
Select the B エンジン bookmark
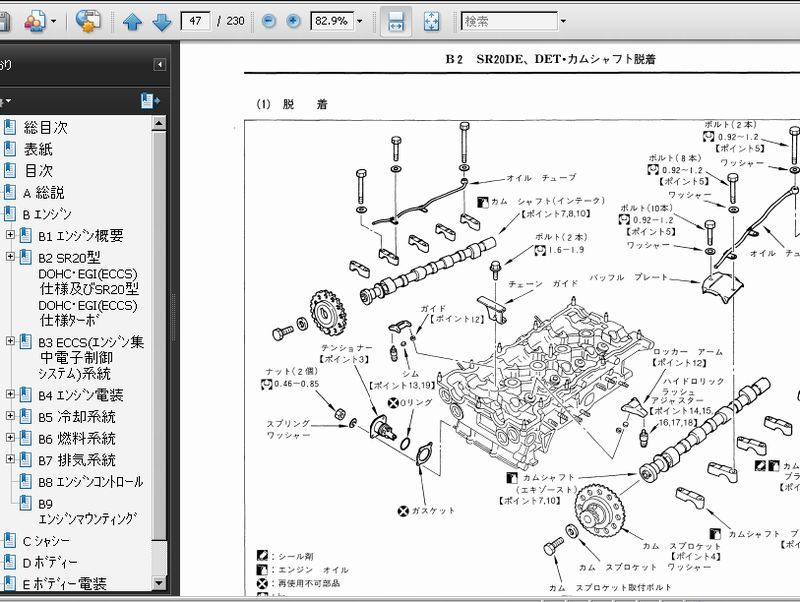(47, 214)
